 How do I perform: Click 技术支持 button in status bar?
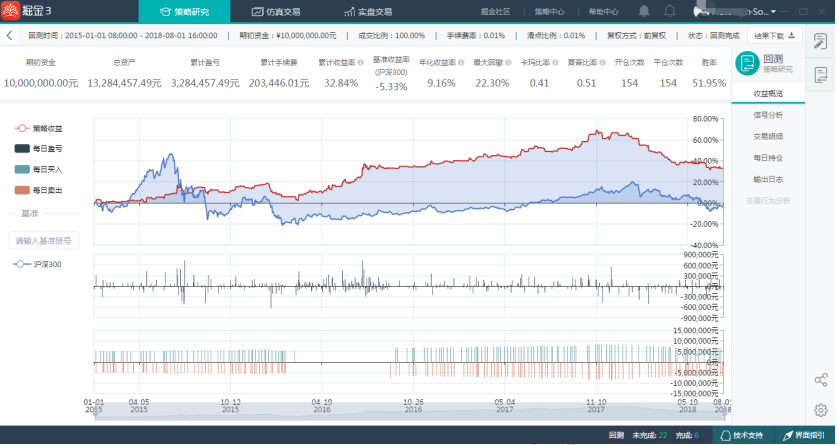(x=742, y=435)
